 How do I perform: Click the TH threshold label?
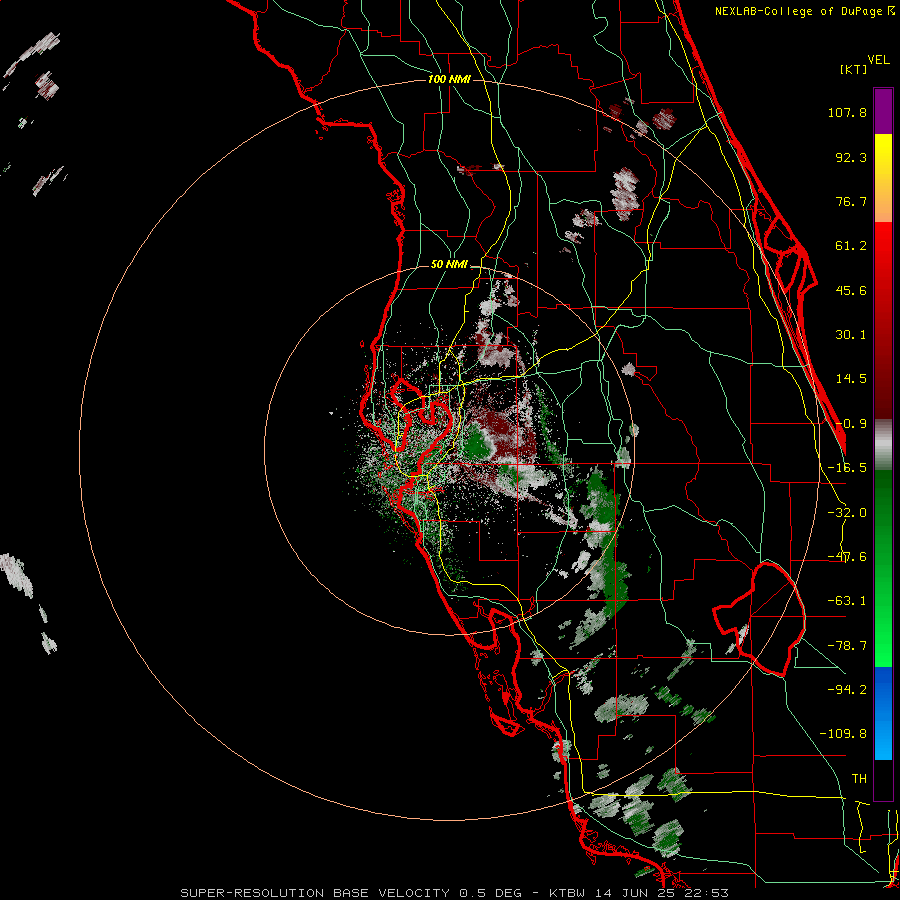859,778
